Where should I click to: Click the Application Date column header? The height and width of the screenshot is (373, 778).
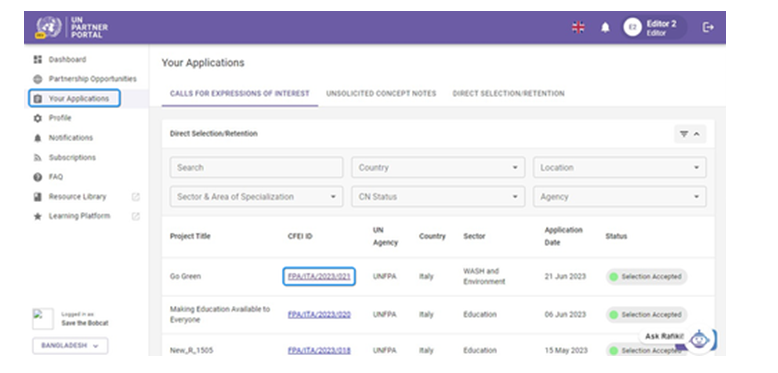click(564, 237)
